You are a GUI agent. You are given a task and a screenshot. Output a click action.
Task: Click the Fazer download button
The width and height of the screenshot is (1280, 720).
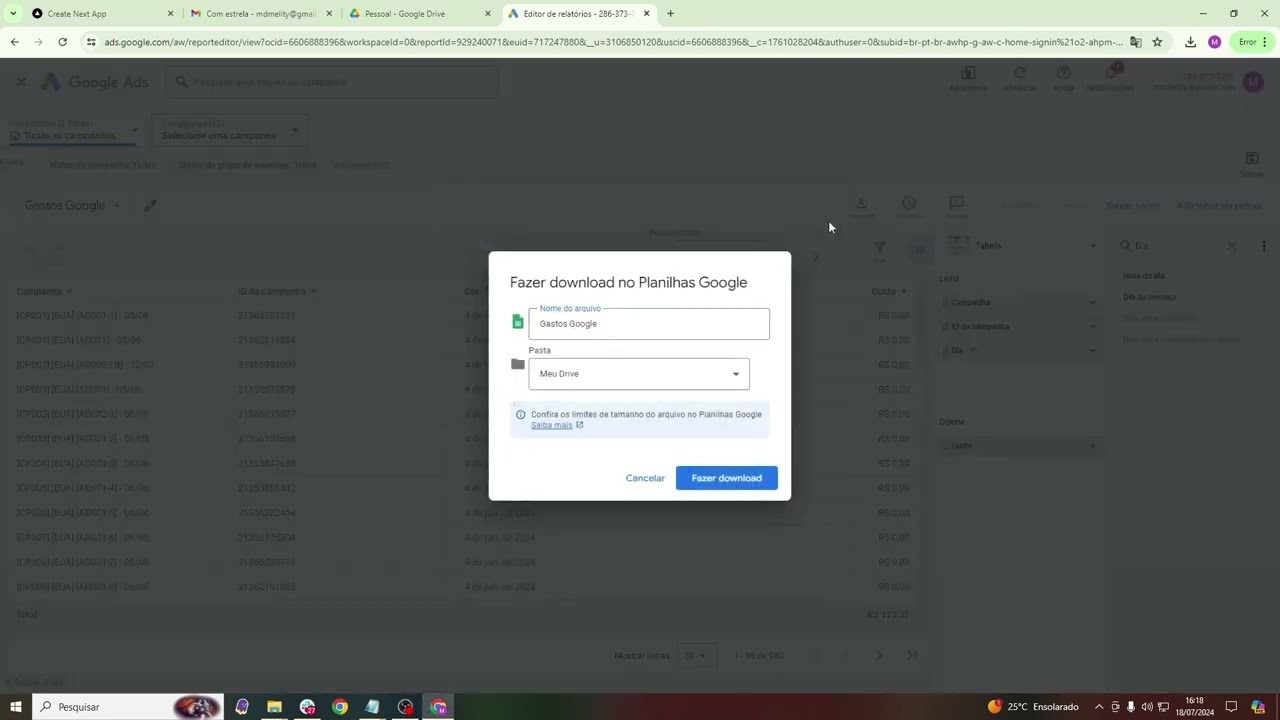(x=726, y=478)
